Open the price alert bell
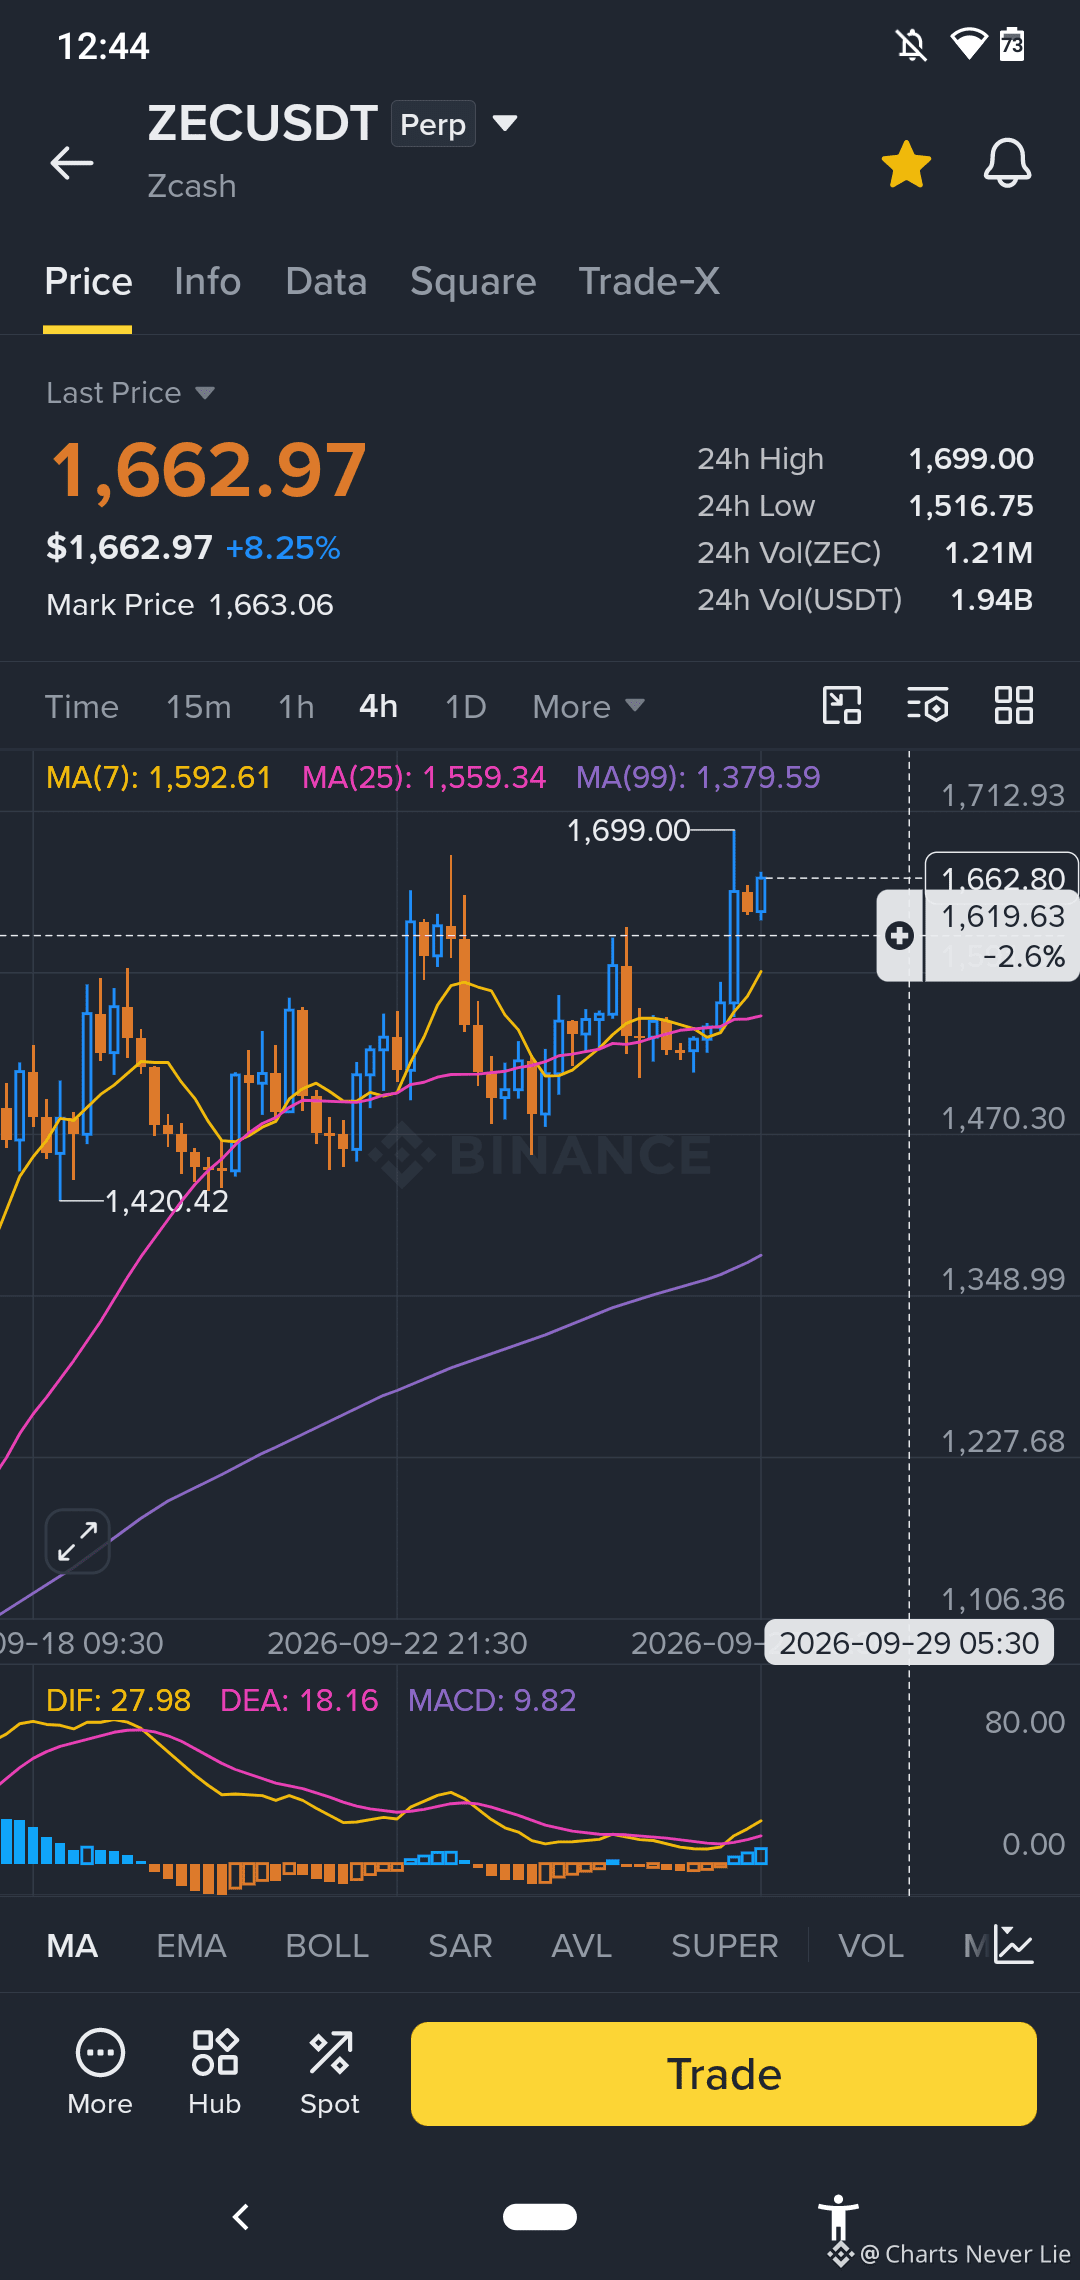Image resolution: width=1080 pixels, height=2280 pixels. [1007, 163]
